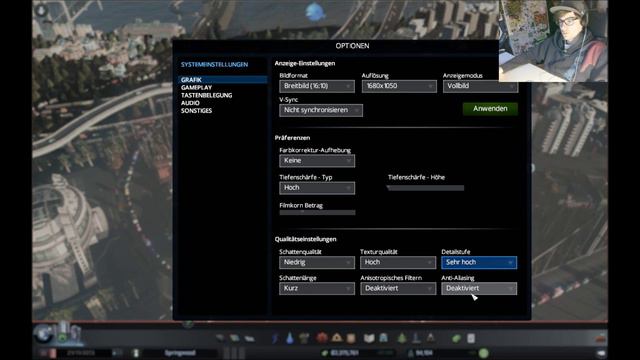Viewport: 640px width, 360px height.
Task: Open the info views button top-left
Action: point(42,11)
